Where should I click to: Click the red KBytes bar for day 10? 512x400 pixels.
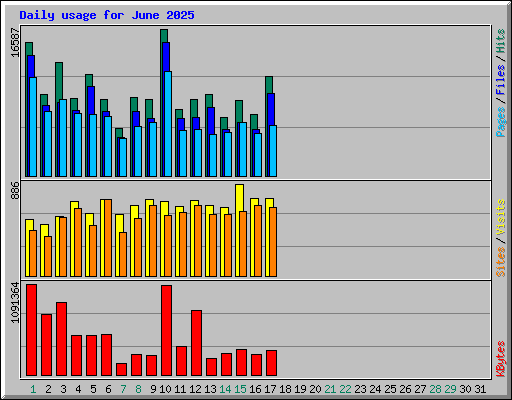[167, 330]
